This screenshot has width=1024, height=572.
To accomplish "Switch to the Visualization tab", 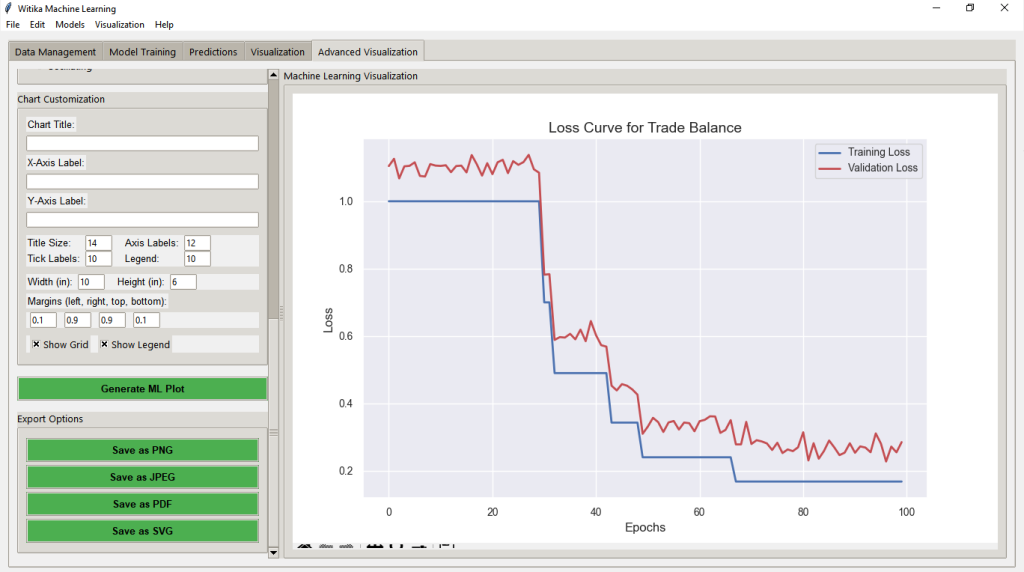I will [278, 52].
